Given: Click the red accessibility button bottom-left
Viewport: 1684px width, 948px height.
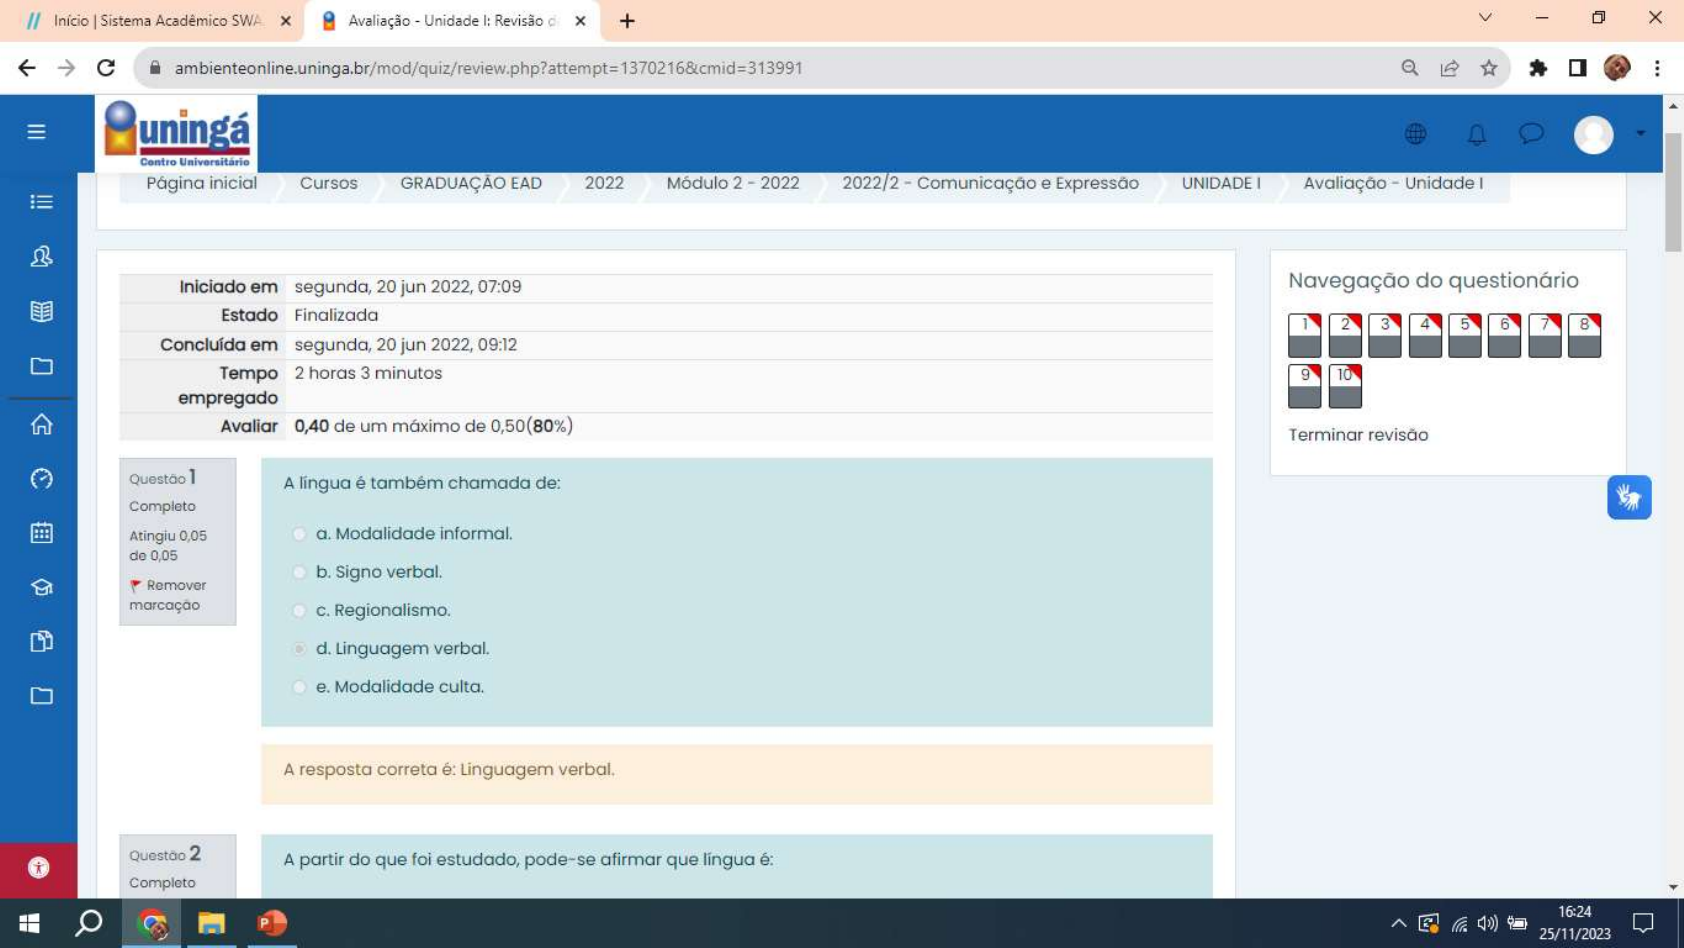Looking at the screenshot, I should [x=38, y=867].
